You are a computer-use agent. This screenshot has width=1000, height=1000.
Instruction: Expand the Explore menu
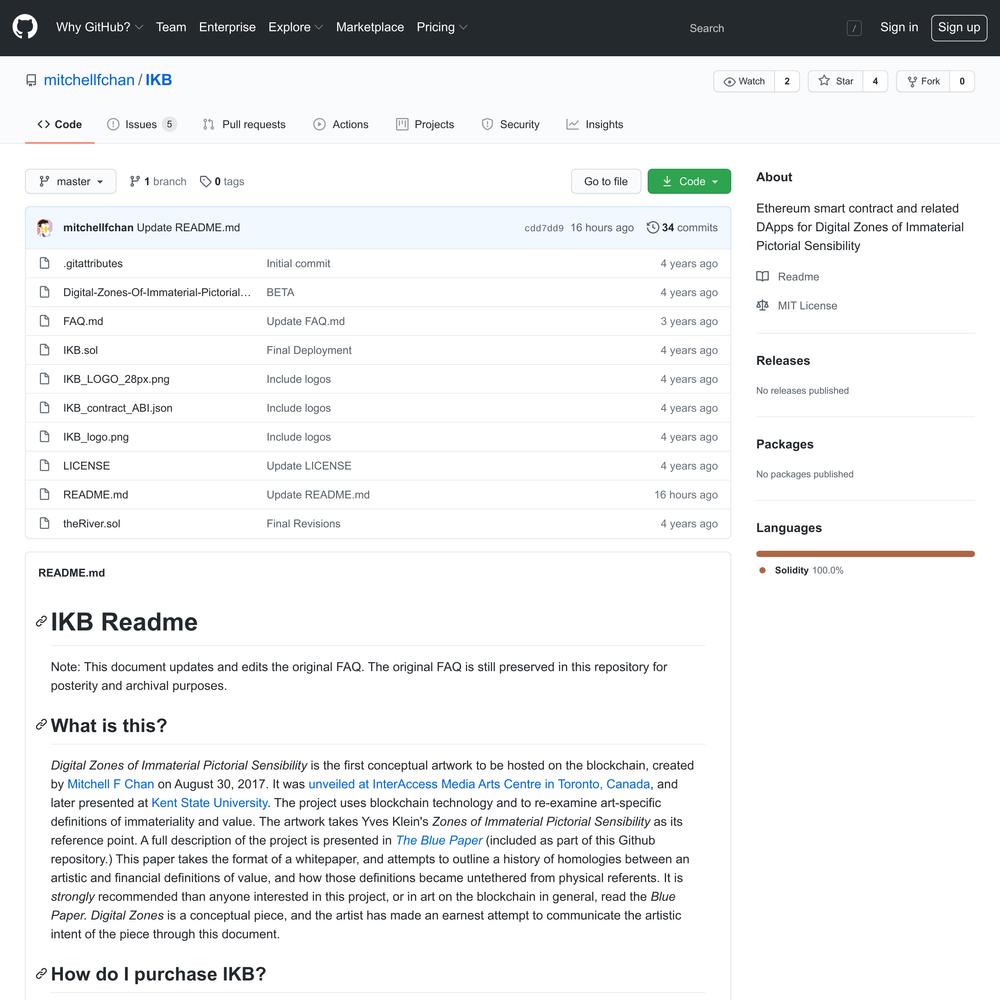point(296,27)
